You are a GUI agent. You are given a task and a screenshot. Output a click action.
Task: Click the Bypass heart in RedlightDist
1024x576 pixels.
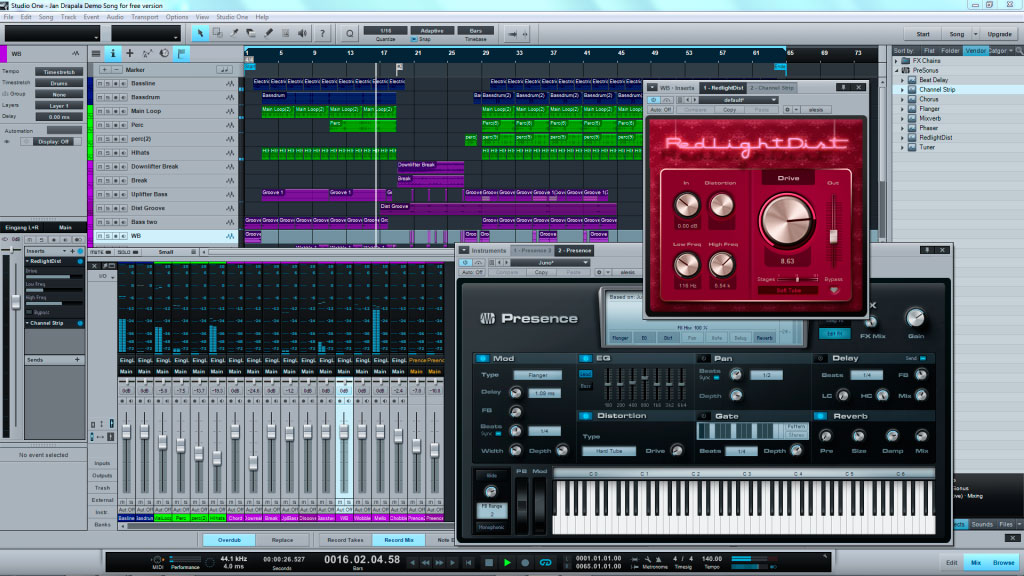tap(834, 289)
